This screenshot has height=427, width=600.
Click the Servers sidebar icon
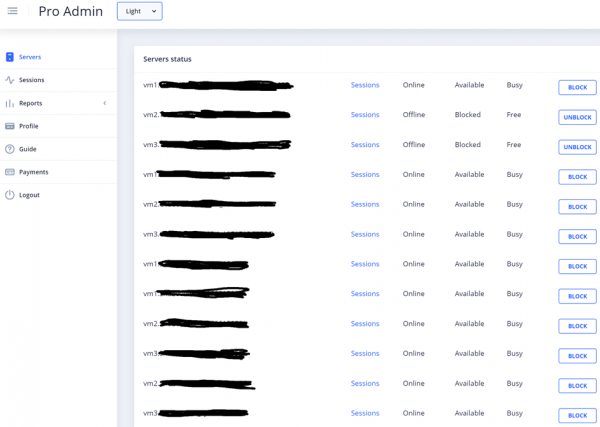coord(10,57)
